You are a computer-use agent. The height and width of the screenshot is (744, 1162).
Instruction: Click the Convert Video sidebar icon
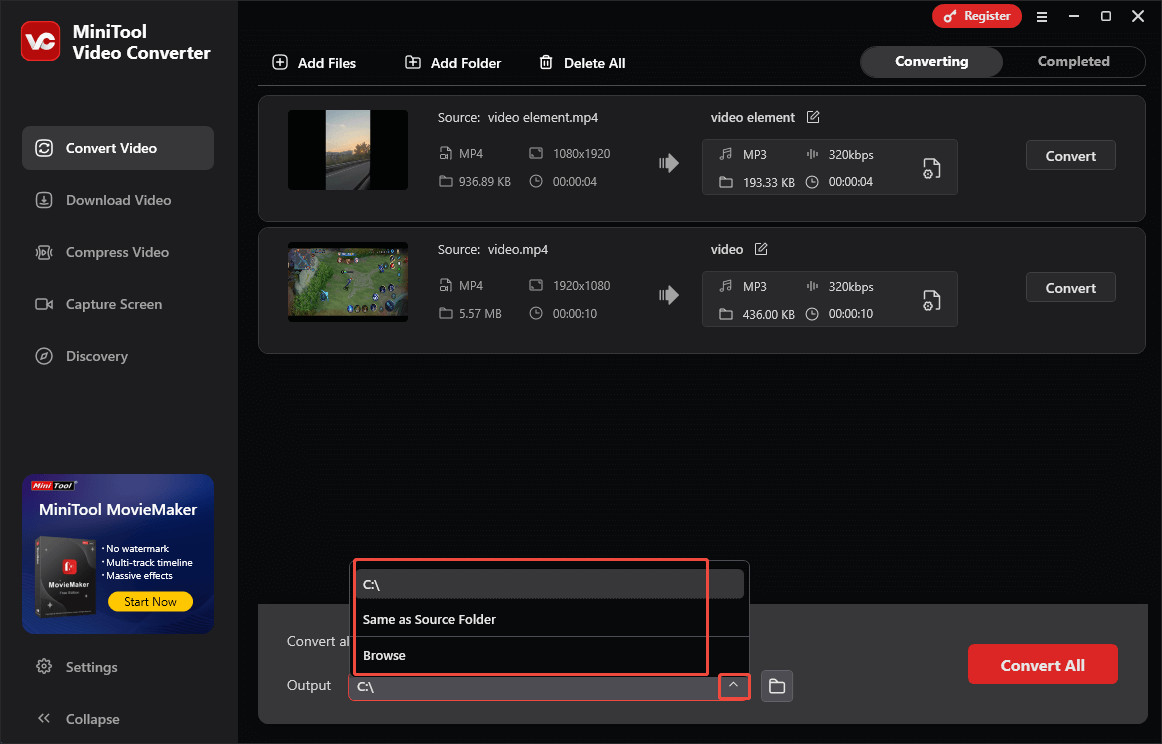(44, 148)
